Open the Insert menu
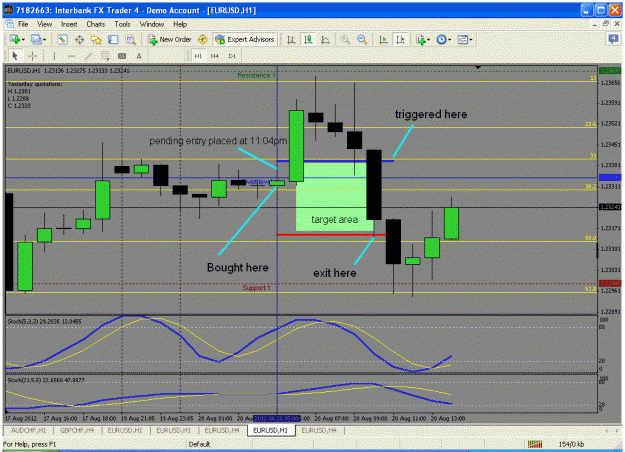Viewport: 625px width, 452px height. click(x=69, y=24)
